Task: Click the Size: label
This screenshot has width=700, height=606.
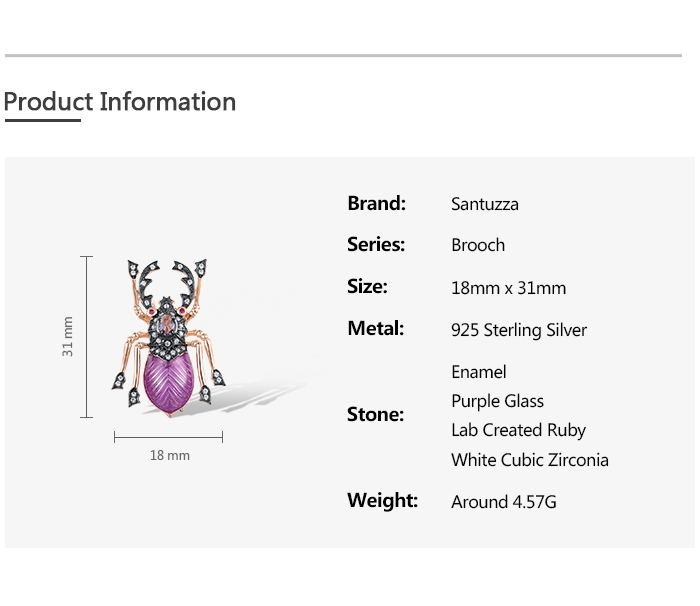Action: tap(367, 286)
